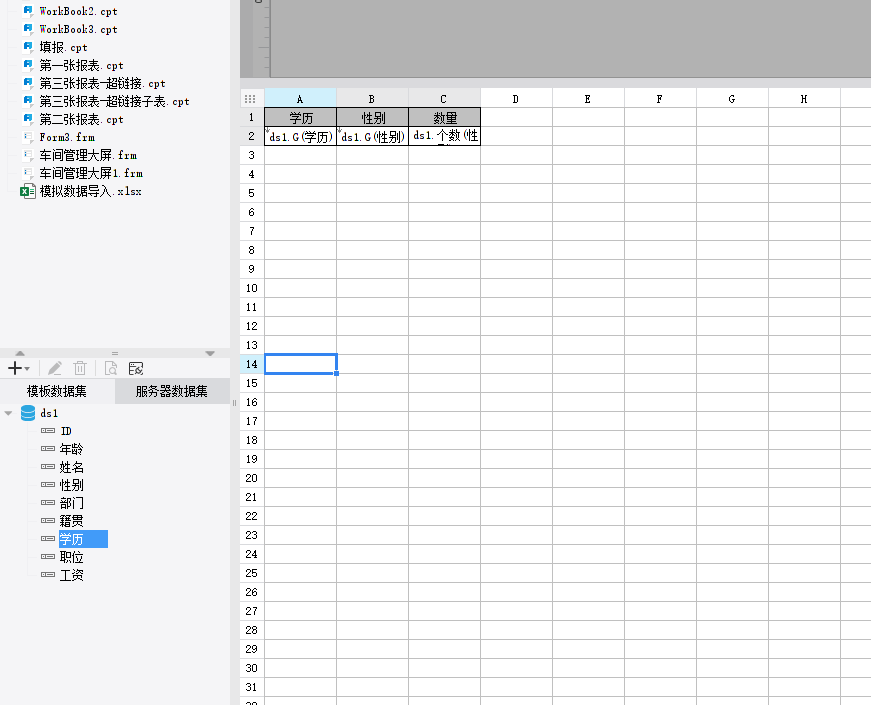Select the 职位 field in ds1
This screenshot has width=871, height=705.
[x=71, y=557]
